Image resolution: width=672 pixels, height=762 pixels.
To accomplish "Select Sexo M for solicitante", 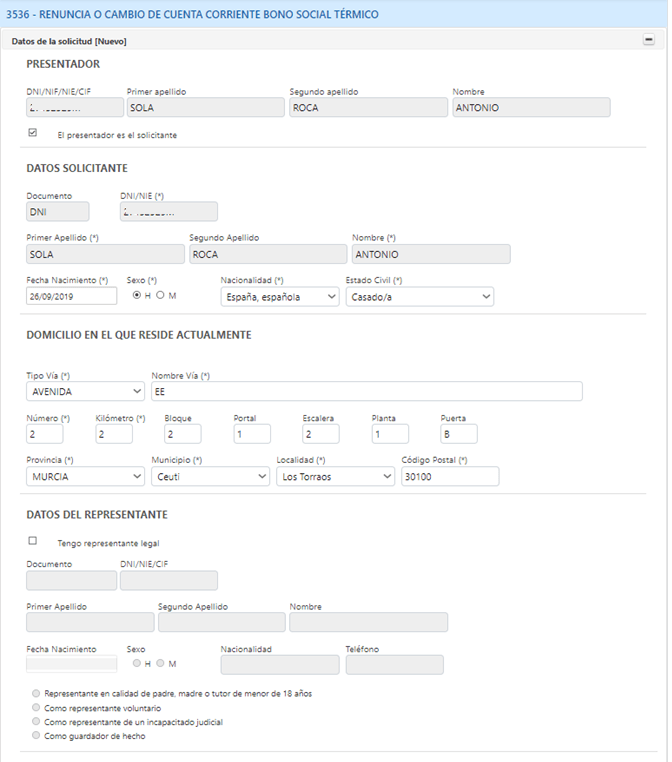I will coord(161,296).
